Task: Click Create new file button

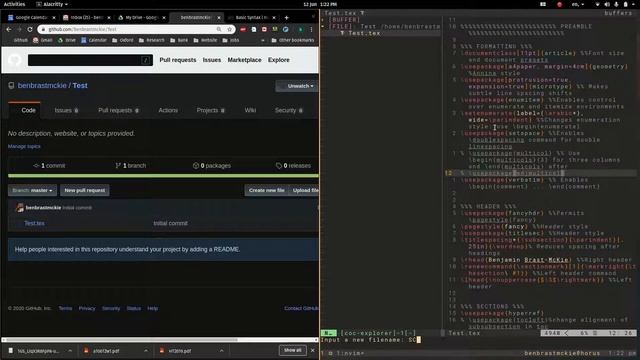Action: 267,190
